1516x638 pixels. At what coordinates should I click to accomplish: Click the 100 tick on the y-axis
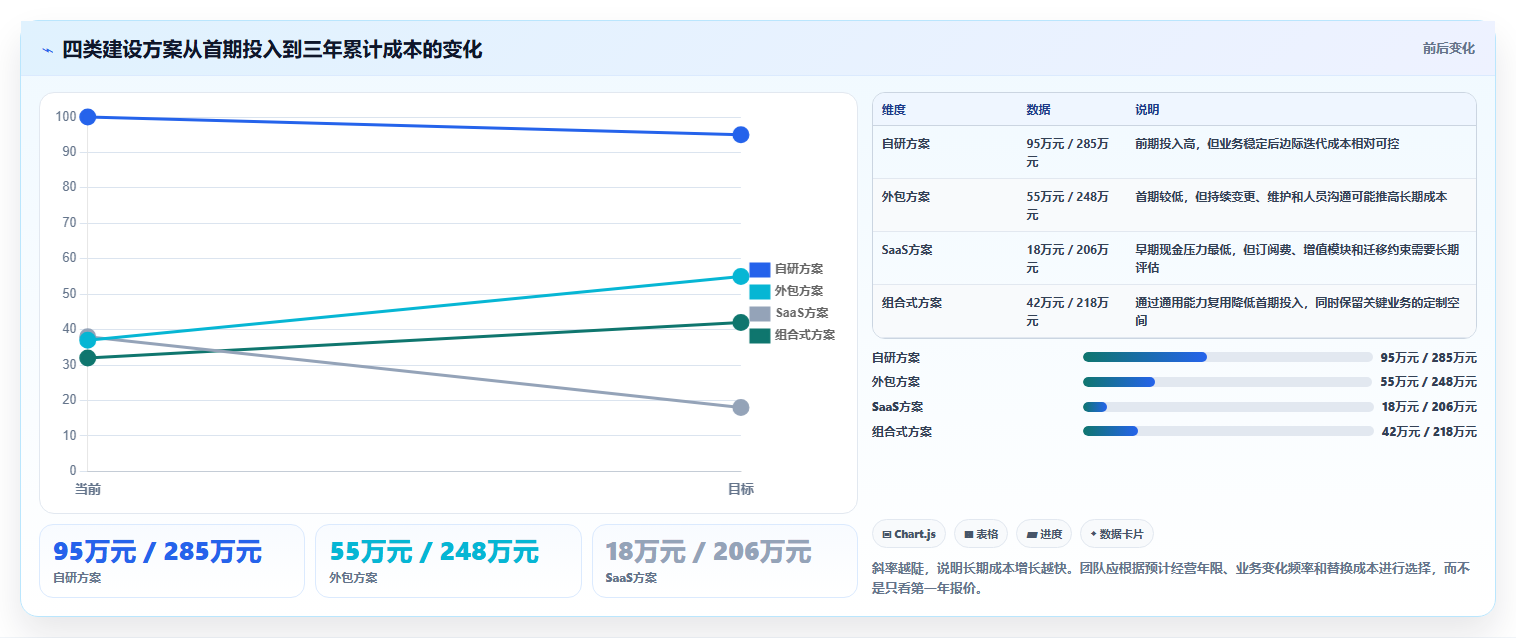(66, 117)
